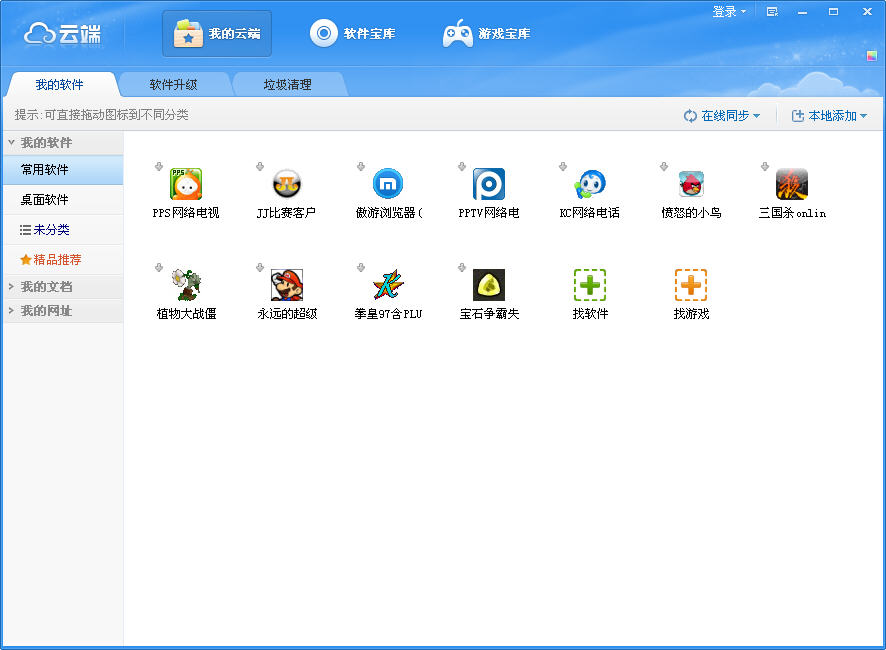Open the 登录 dropdown in title bar
Viewport: 886px width, 650px height.
tap(729, 12)
